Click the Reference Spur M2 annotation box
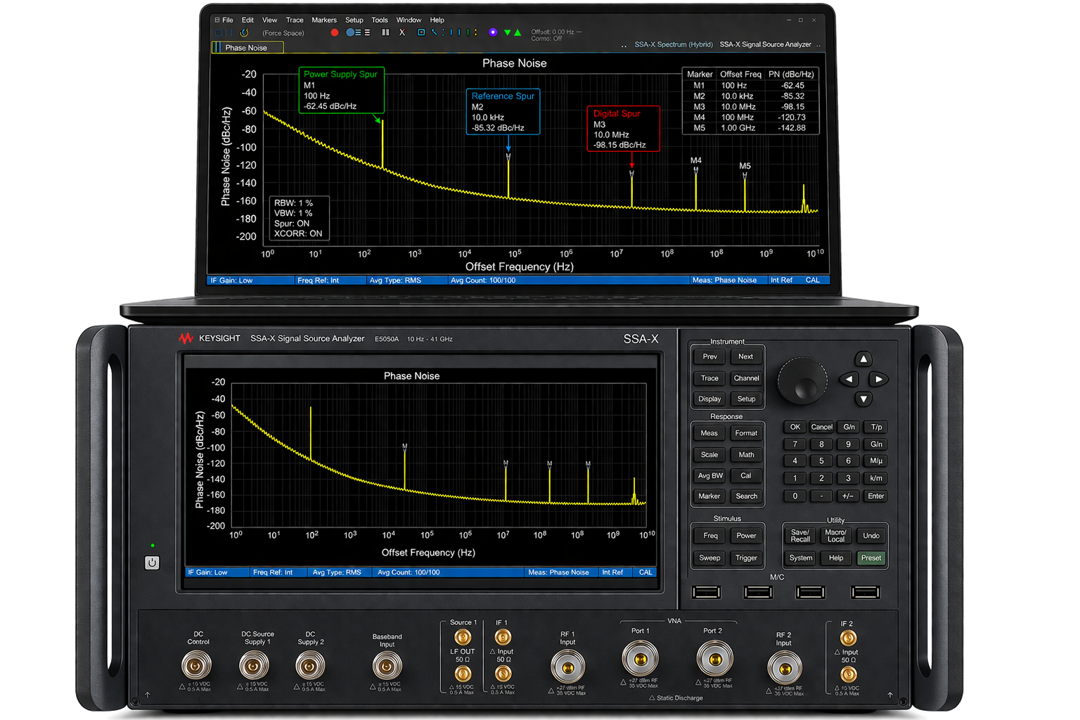The height and width of the screenshot is (720, 1080). pyautogui.click(x=503, y=112)
